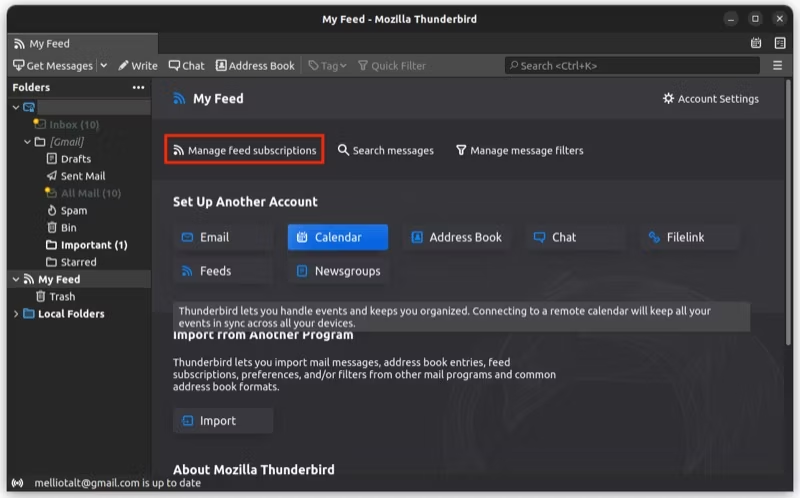Screen dimensions: 800x498
Task: Open the Drafts folder
Action: 69,159
